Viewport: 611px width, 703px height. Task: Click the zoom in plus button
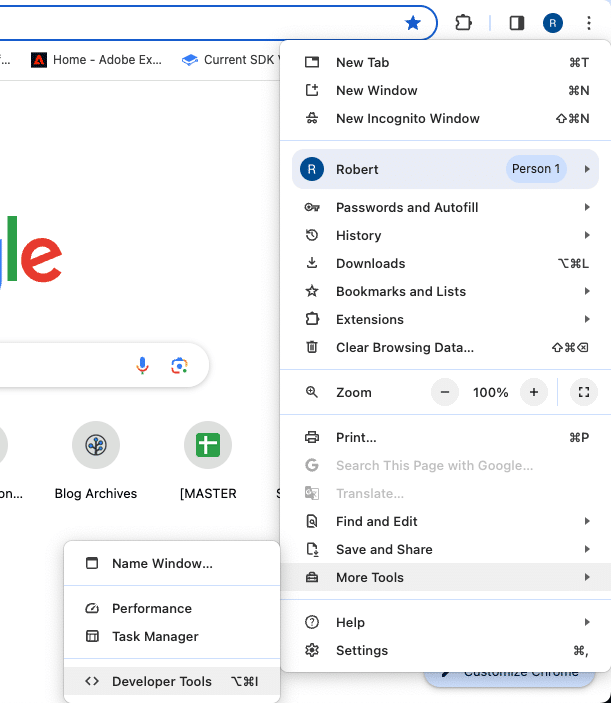[x=534, y=392]
